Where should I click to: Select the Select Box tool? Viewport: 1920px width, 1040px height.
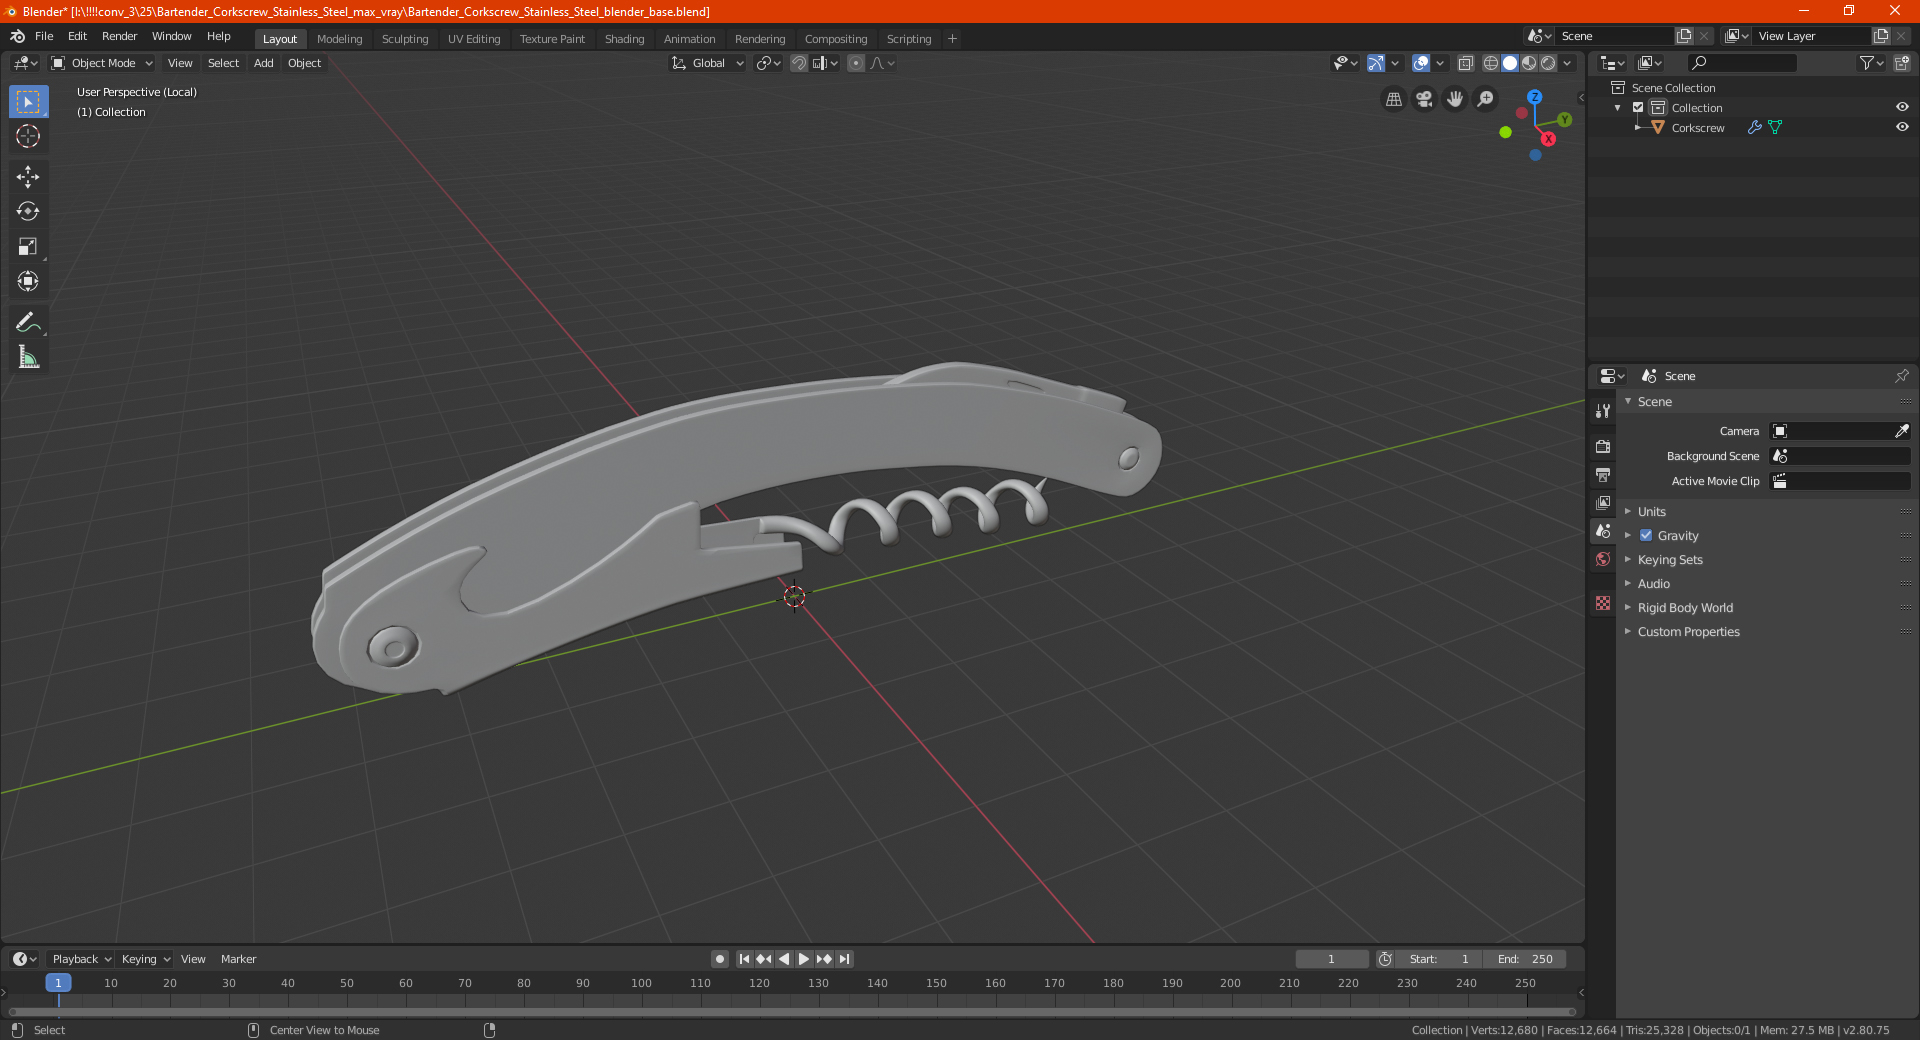coord(28,102)
